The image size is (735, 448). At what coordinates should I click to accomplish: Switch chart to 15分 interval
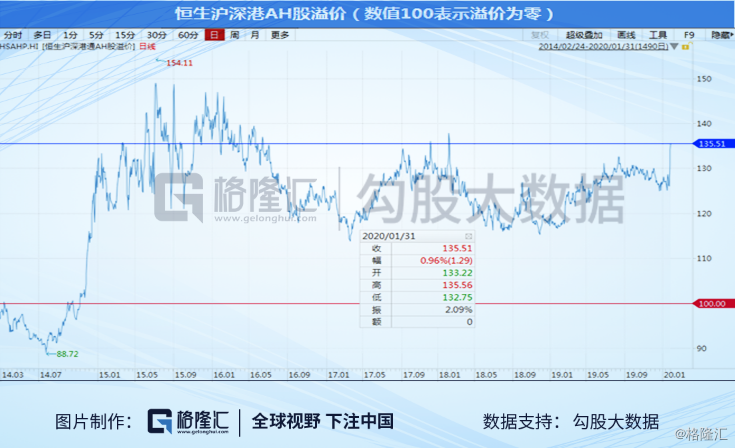pyautogui.click(x=124, y=35)
